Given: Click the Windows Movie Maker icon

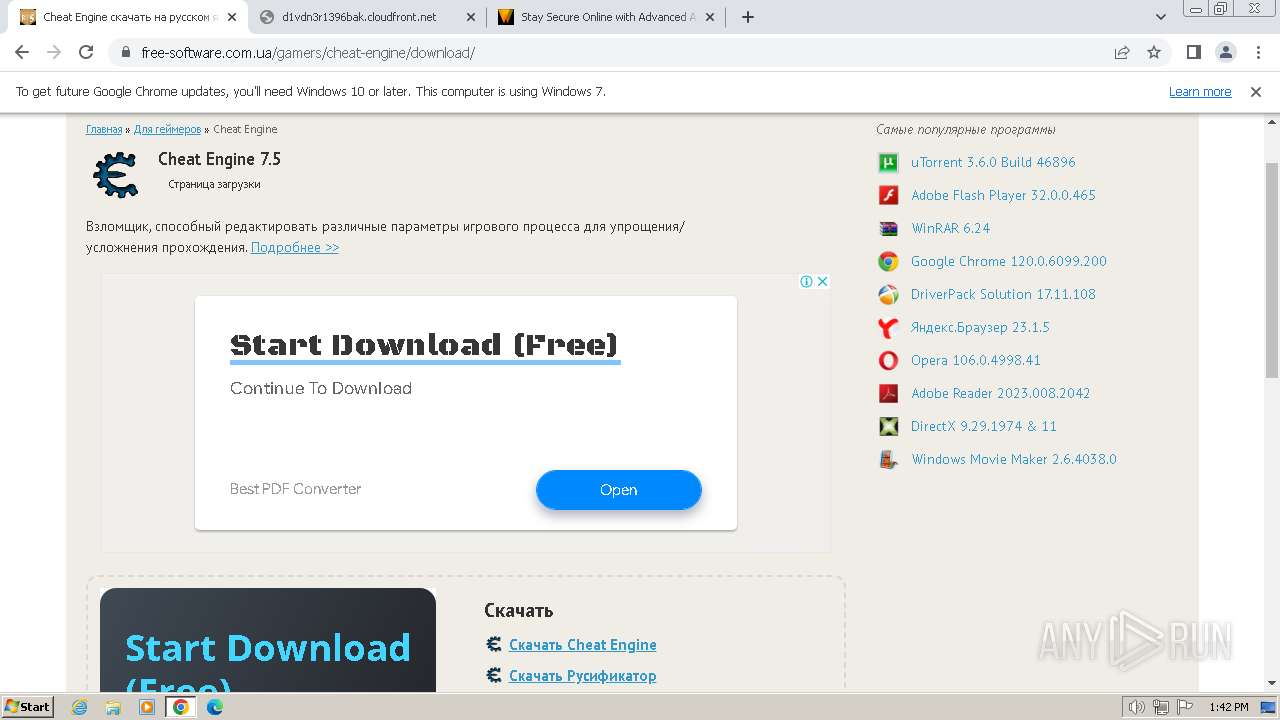Looking at the screenshot, I should 888,459.
